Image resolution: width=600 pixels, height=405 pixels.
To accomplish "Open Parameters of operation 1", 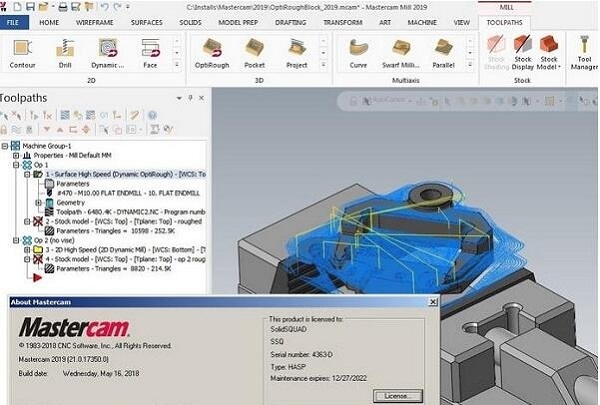I will point(73,184).
